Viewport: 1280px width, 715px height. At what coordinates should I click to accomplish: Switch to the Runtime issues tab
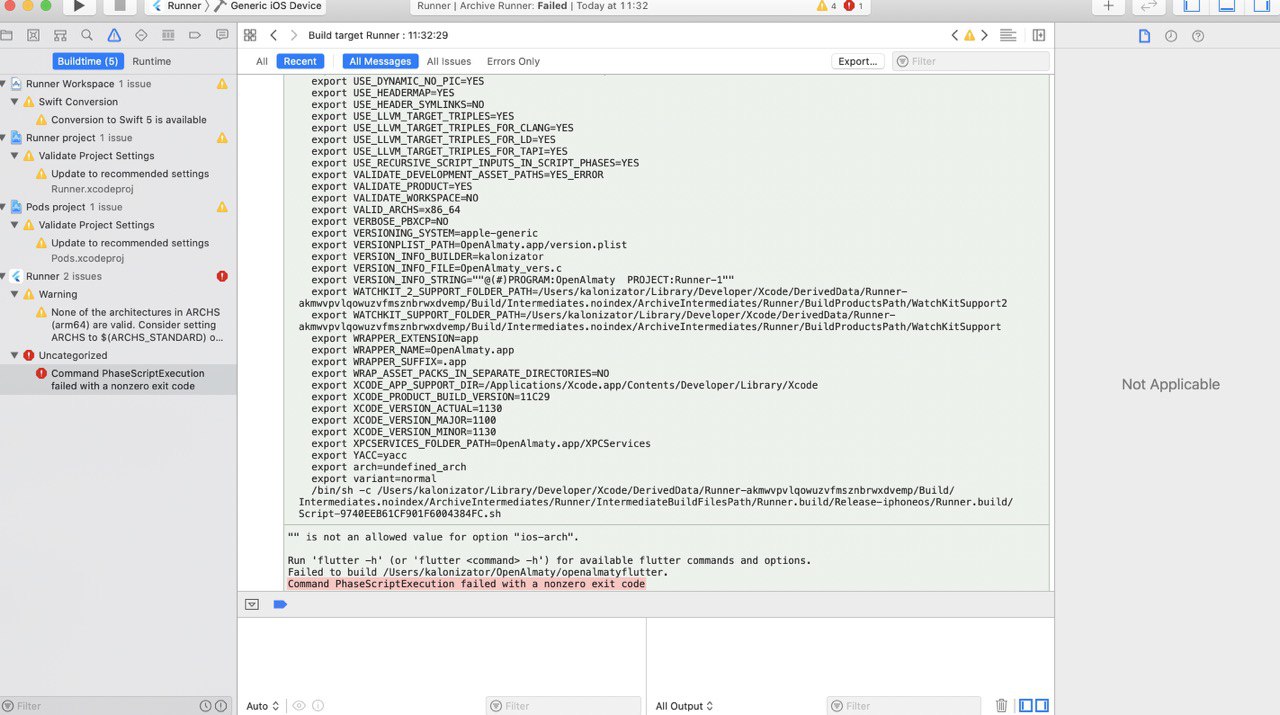[x=152, y=61]
